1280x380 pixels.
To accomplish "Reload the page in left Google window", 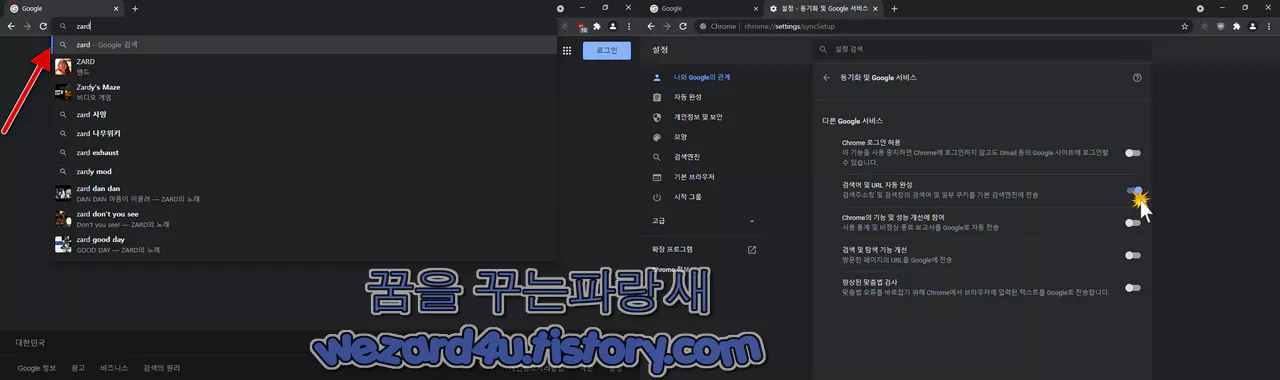I will click(43, 26).
